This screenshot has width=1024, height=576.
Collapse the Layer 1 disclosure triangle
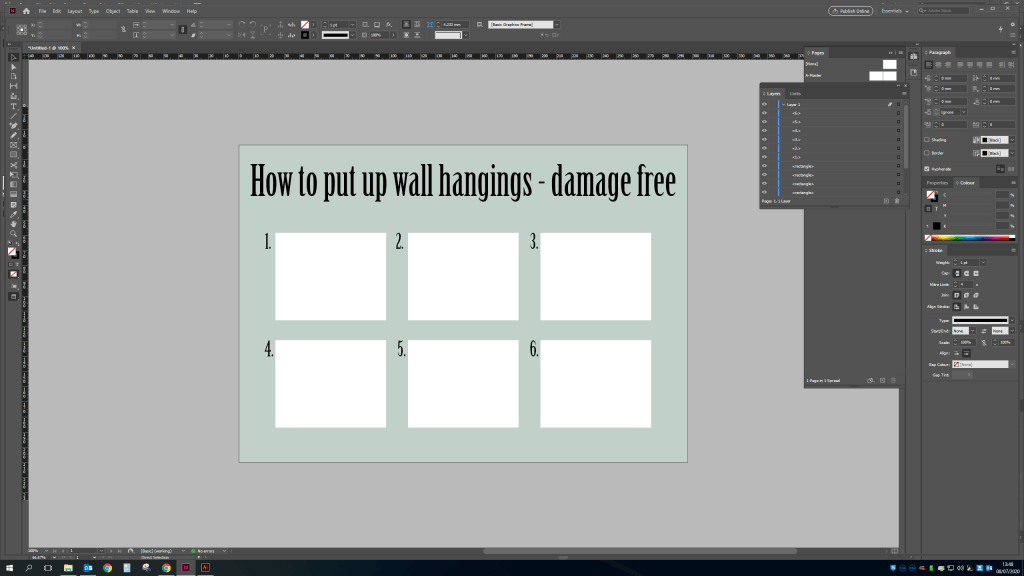click(x=783, y=104)
